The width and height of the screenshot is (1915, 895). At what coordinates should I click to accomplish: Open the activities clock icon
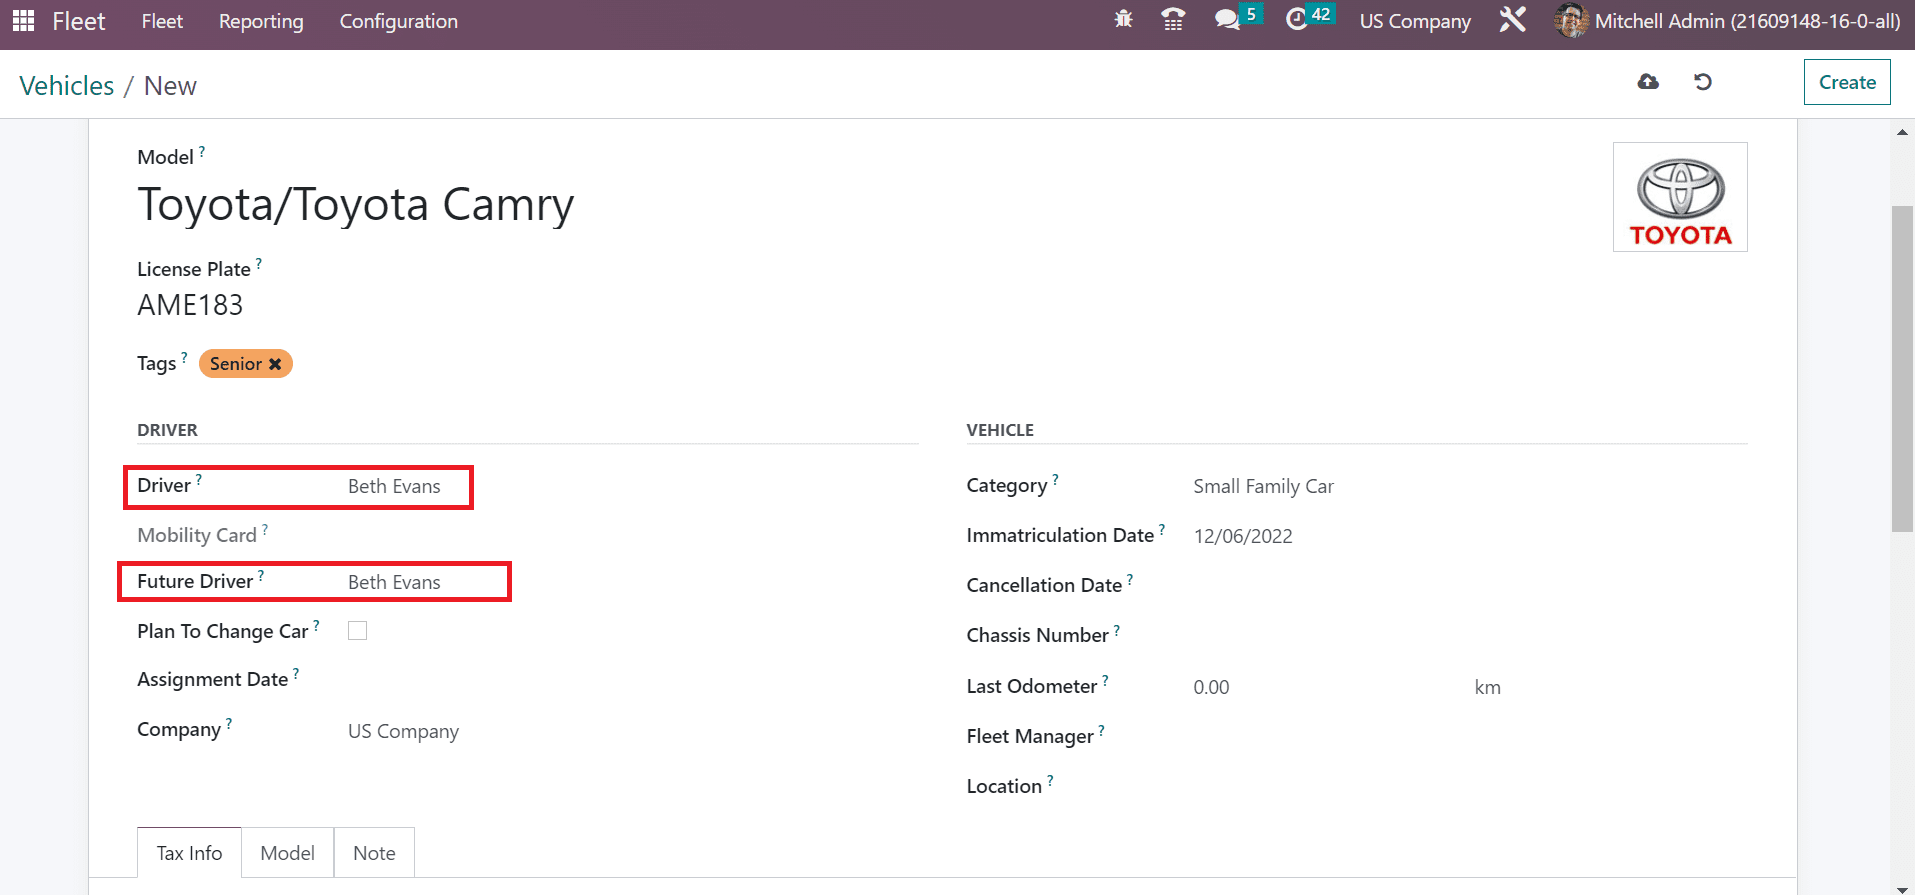coord(1297,20)
